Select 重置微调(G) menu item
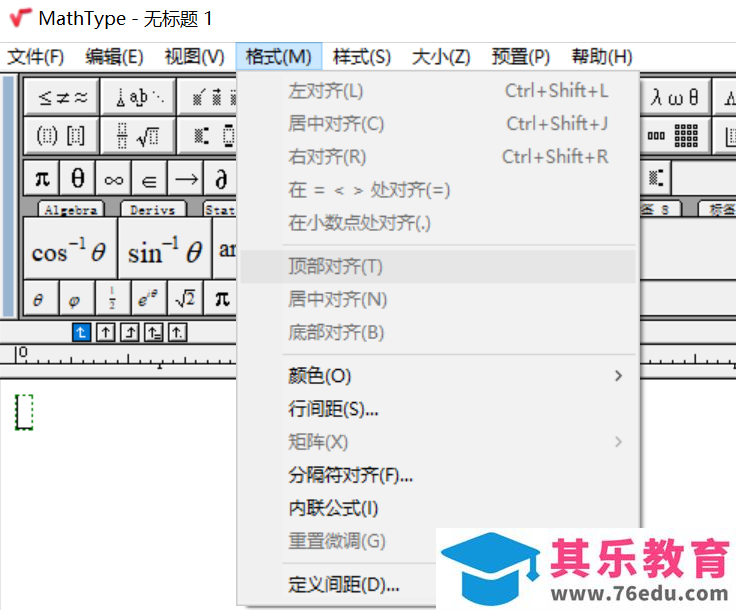Screen dimensions: 736x610 (338, 541)
